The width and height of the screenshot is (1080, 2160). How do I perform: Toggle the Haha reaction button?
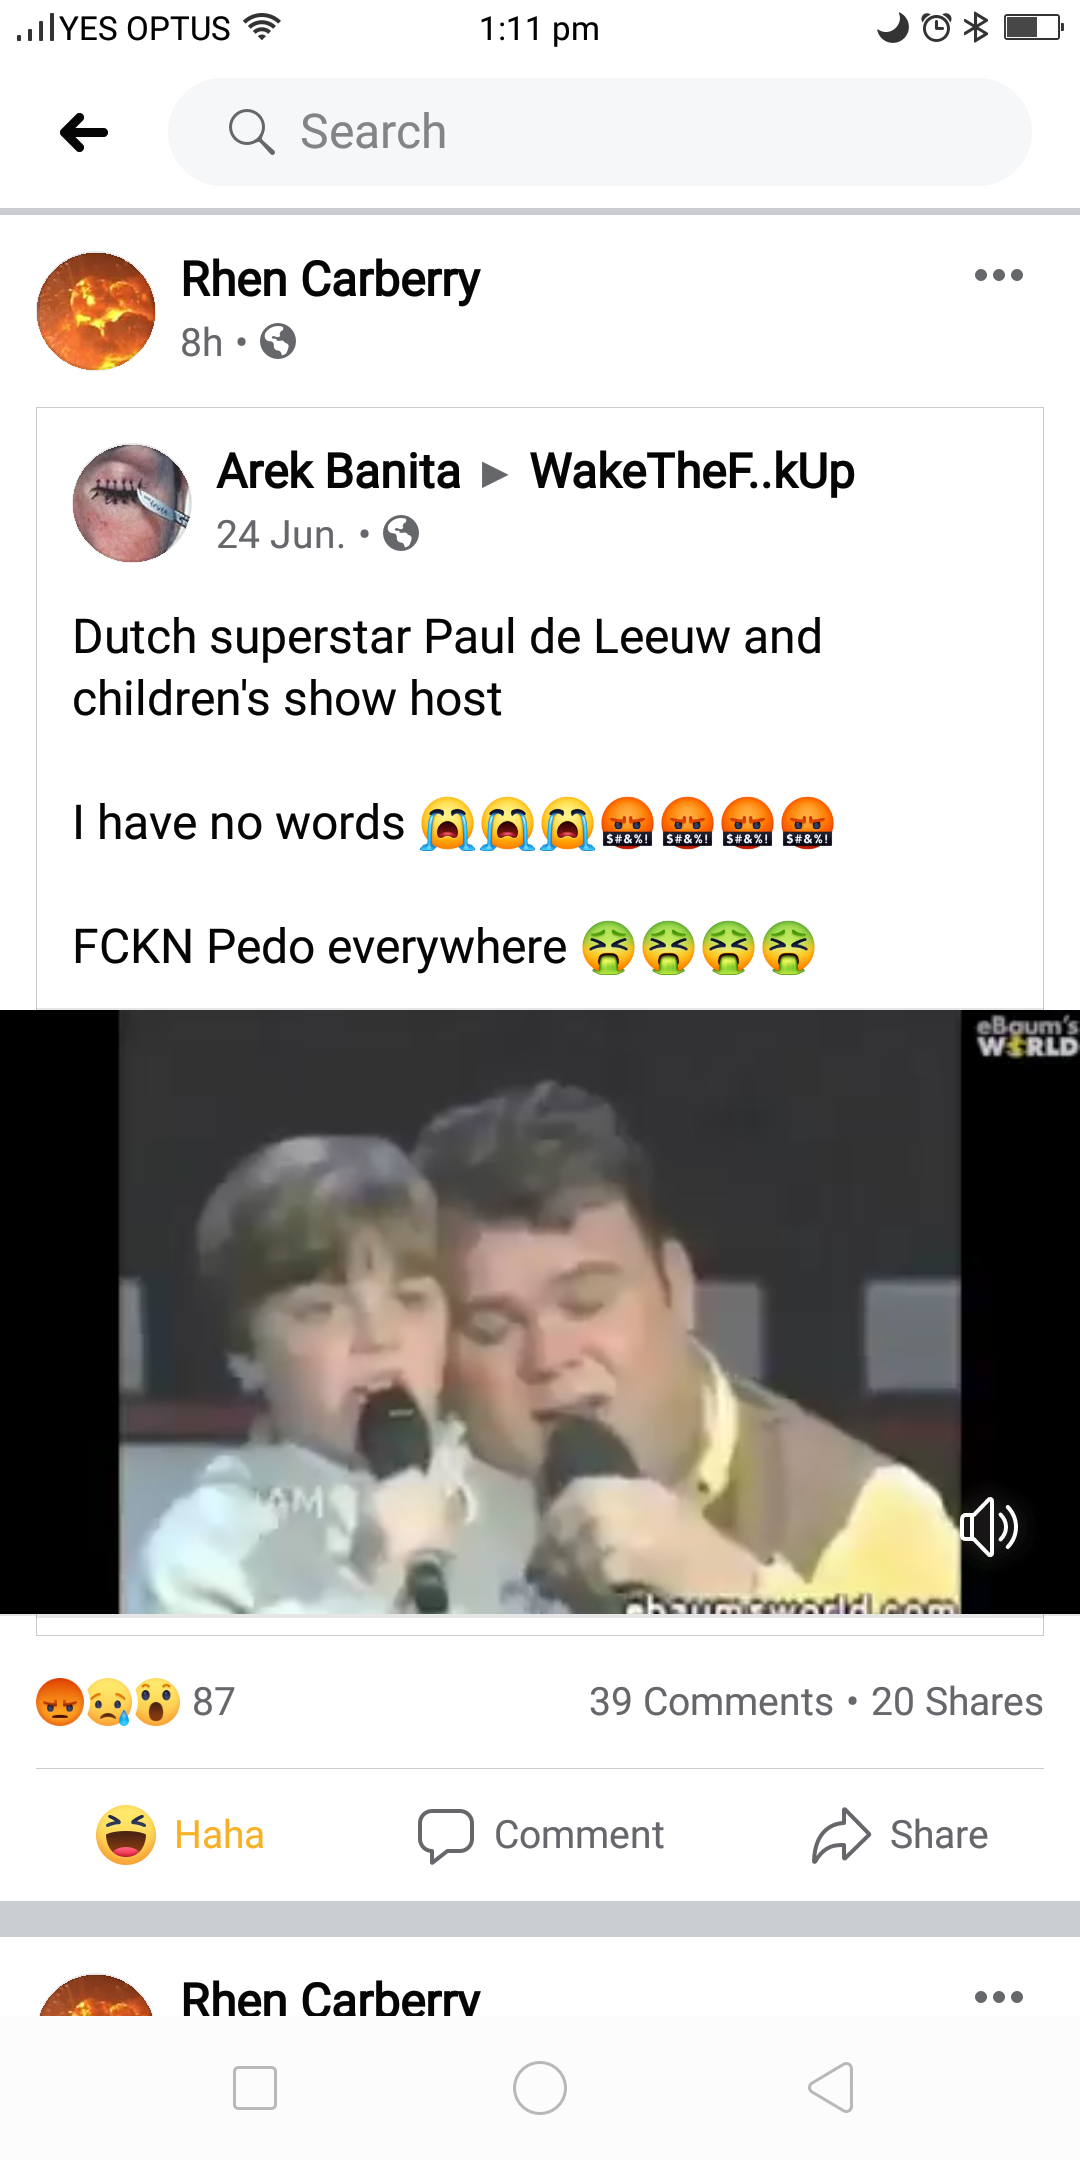pyautogui.click(x=180, y=1835)
